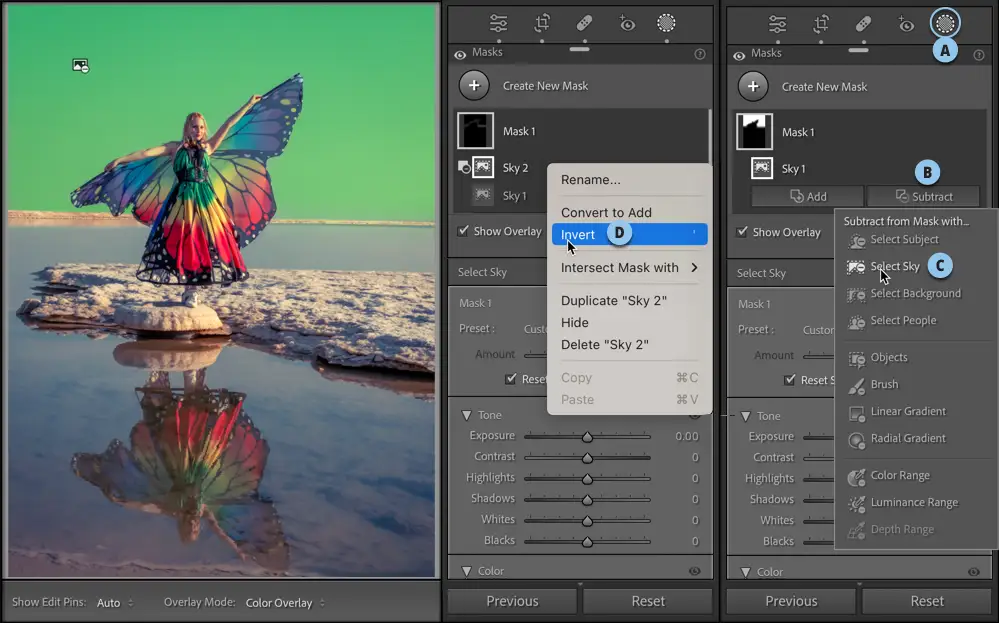
Task: Open Masks help icon in right panel
Action: pyautogui.click(x=979, y=55)
